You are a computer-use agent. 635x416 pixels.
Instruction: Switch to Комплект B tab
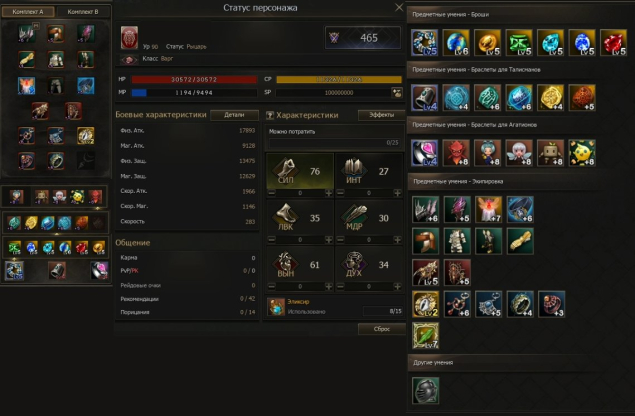[83, 12]
